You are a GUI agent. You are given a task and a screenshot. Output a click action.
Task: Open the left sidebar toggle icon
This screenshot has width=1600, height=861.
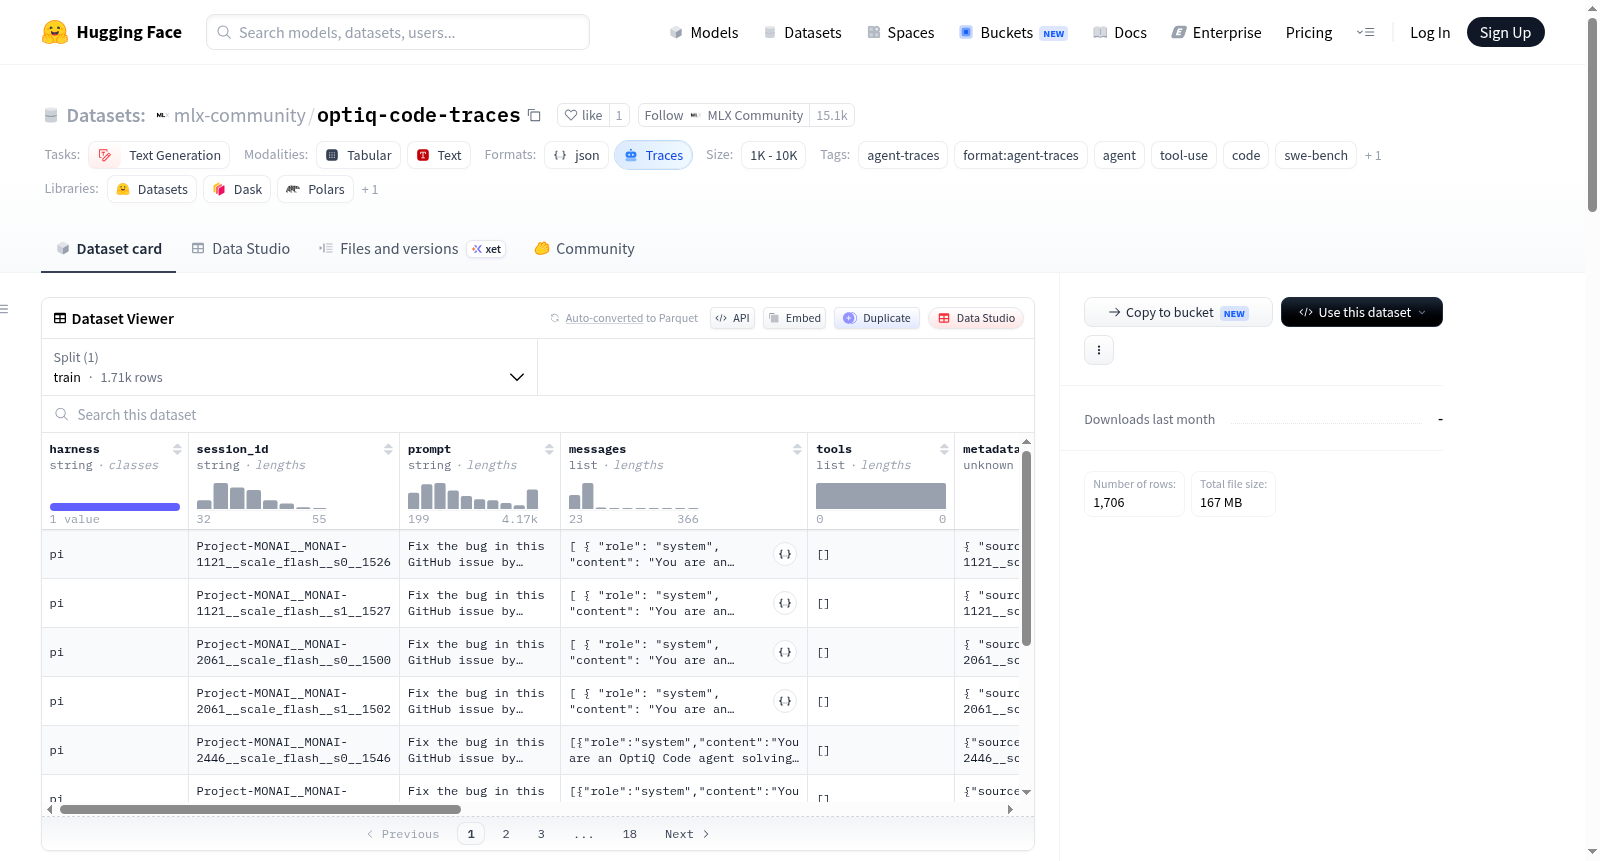click(5, 309)
